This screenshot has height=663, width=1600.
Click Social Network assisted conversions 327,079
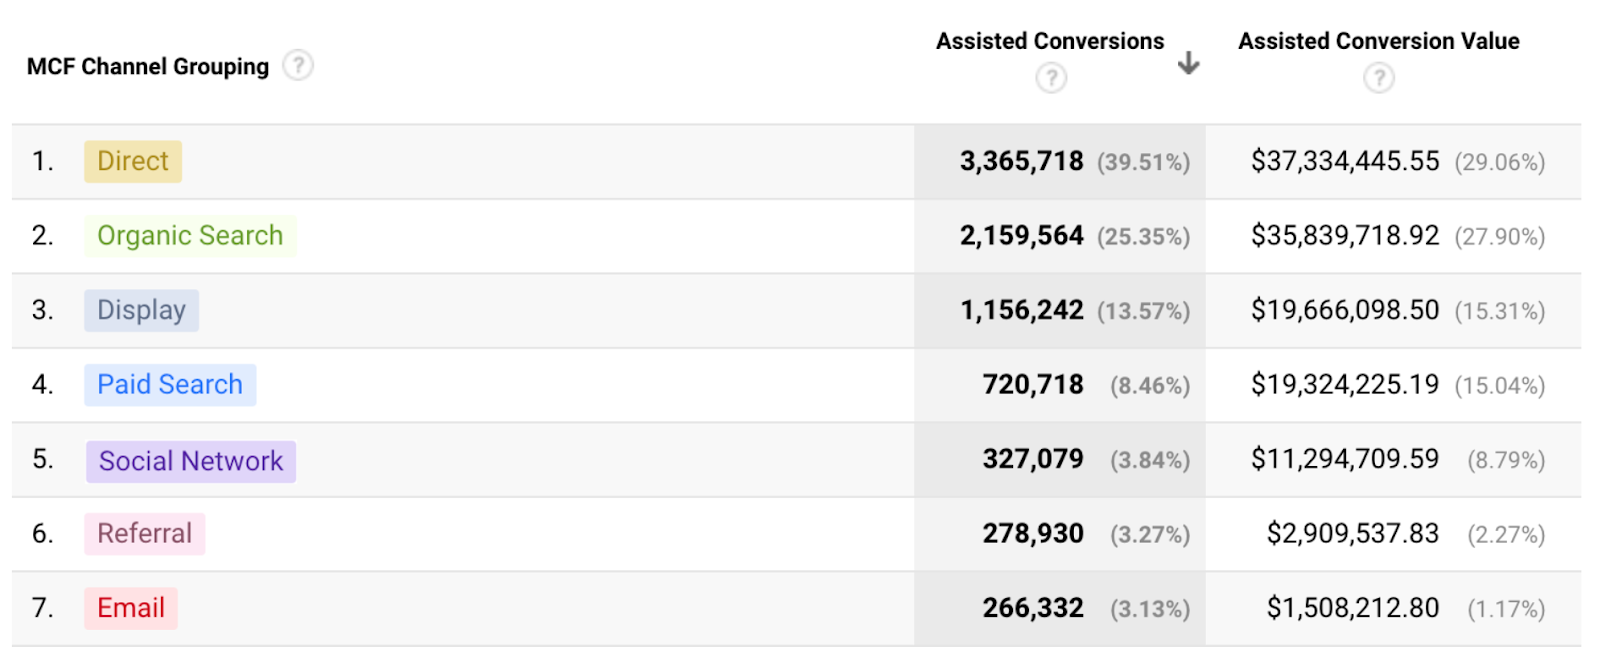pyautogui.click(x=1032, y=460)
